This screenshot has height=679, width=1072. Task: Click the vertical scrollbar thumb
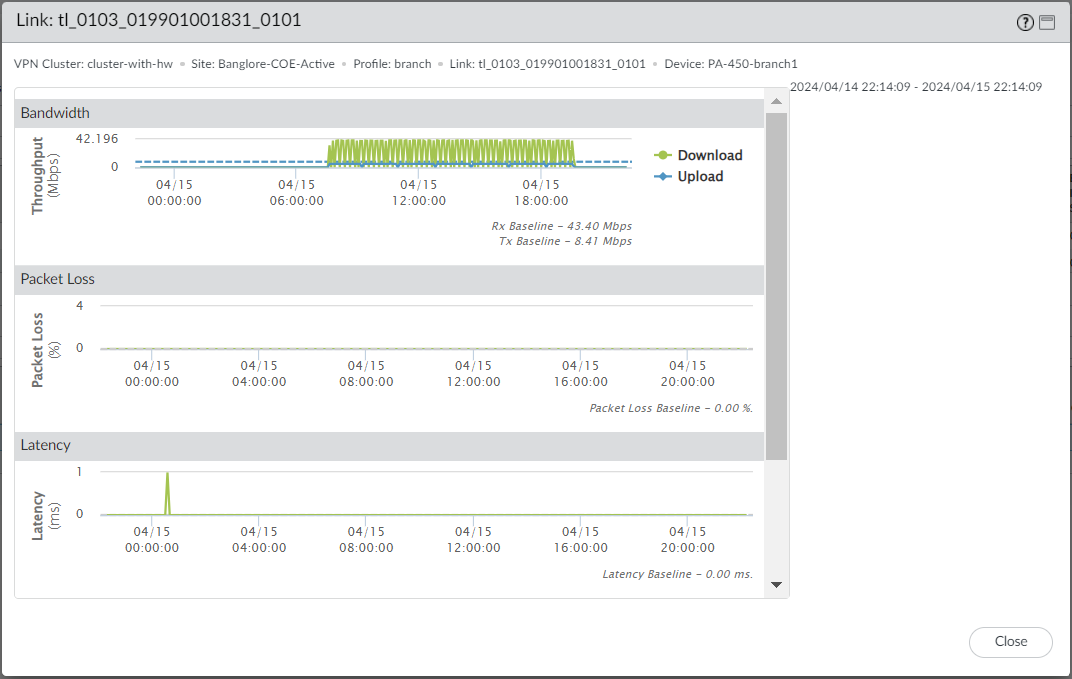(776, 285)
